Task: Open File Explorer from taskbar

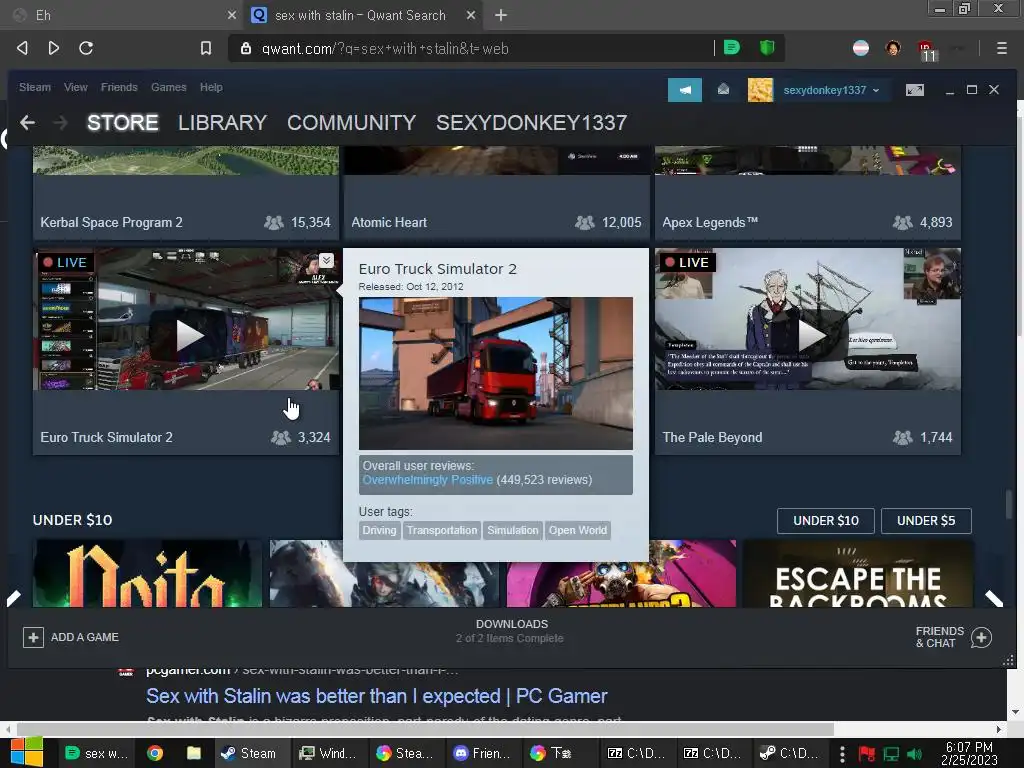Action: tap(194, 753)
